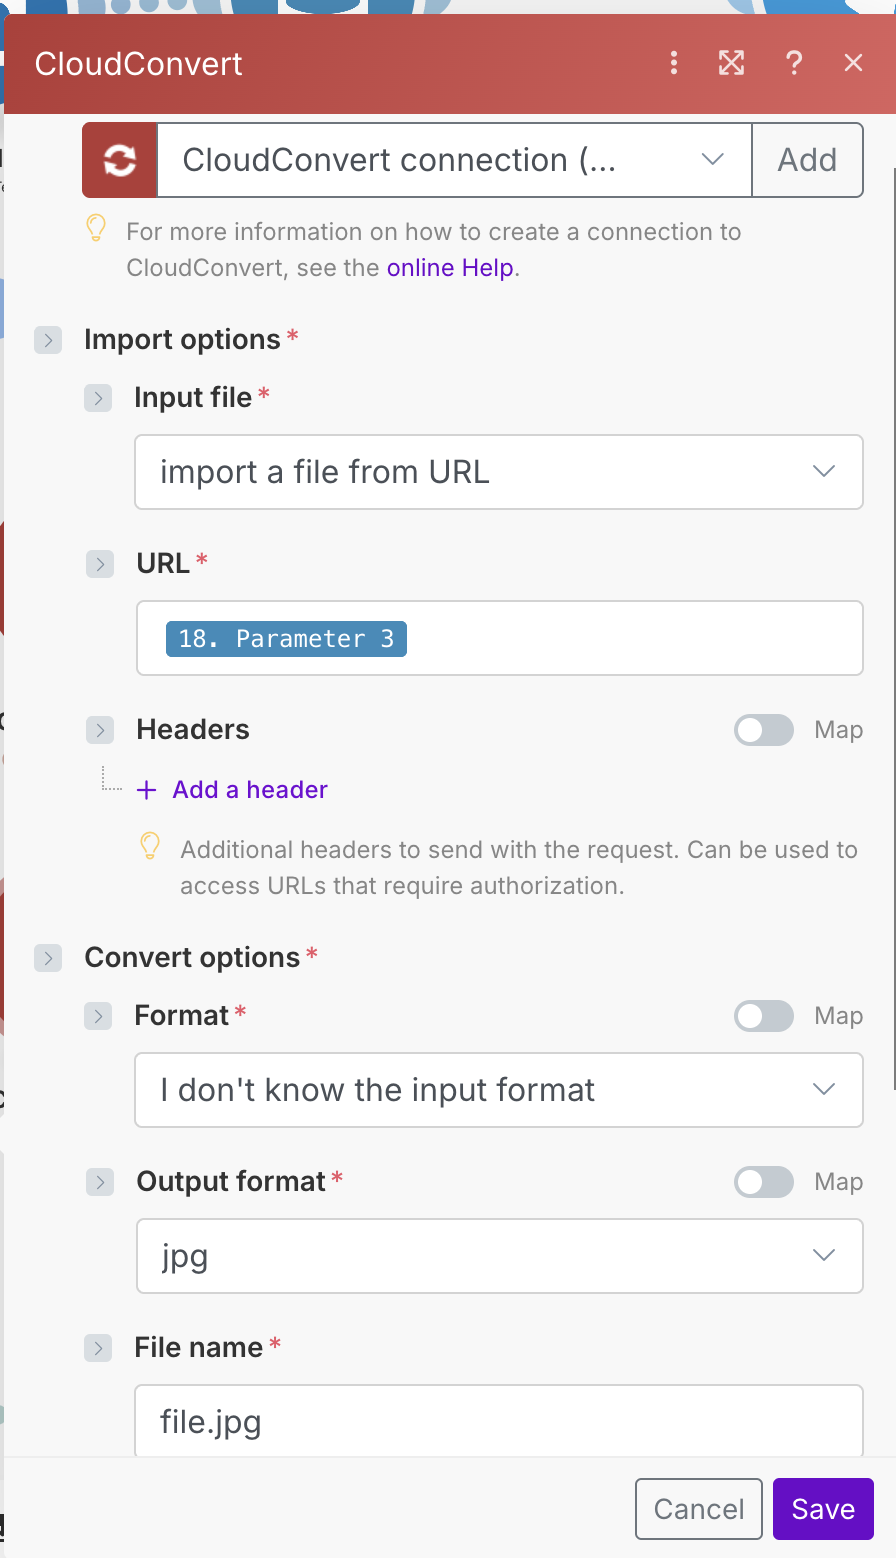The height and width of the screenshot is (1558, 896).
Task: Open the online Help link
Action: [450, 268]
